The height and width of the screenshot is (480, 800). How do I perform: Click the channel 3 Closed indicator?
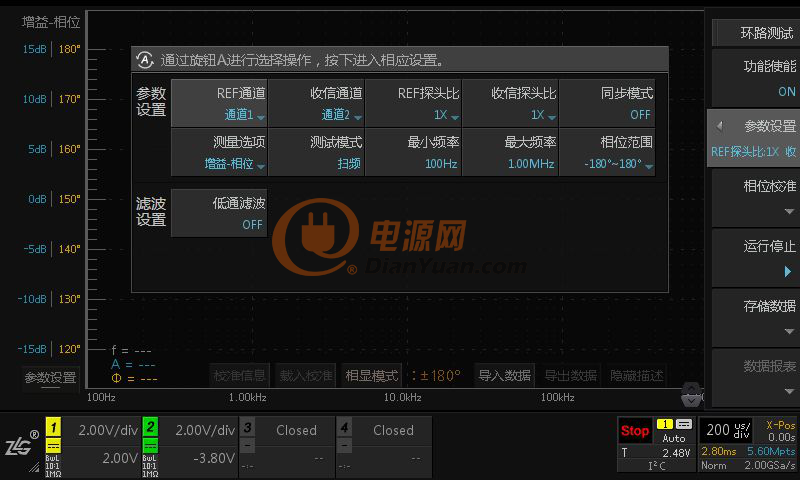click(287, 446)
